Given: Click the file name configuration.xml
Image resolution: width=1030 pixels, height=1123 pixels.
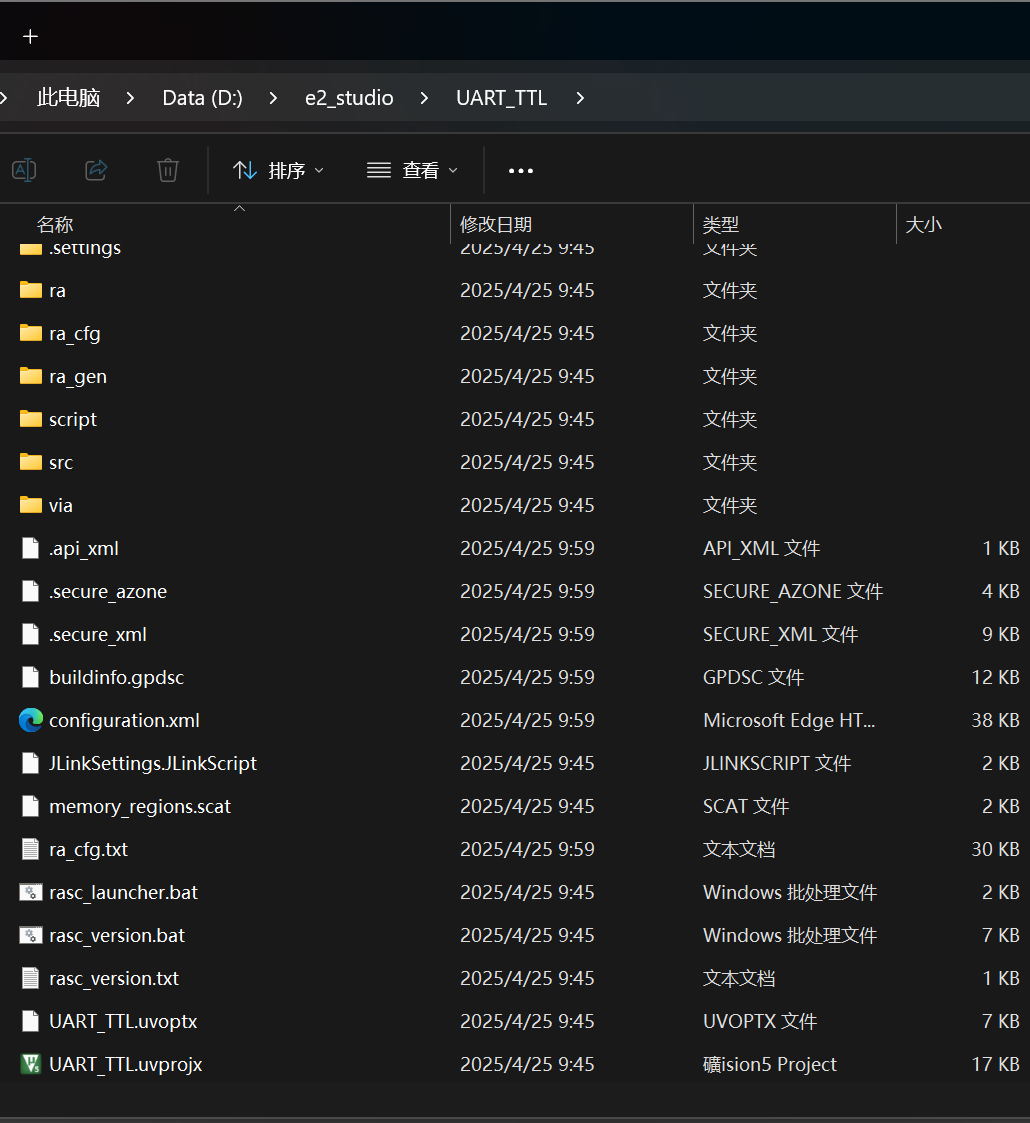Looking at the screenshot, I should coord(125,720).
